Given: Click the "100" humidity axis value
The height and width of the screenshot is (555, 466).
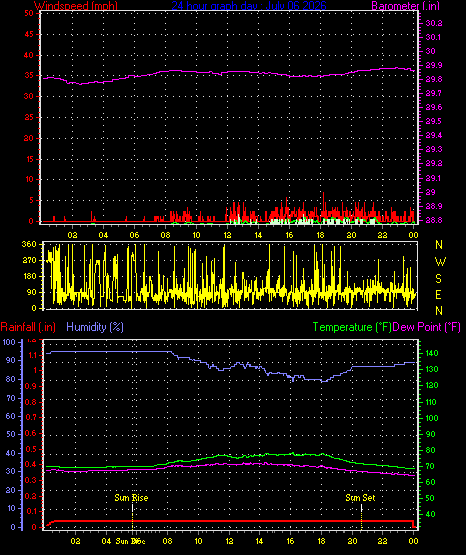Looking at the screenshot, I should 9,342.
